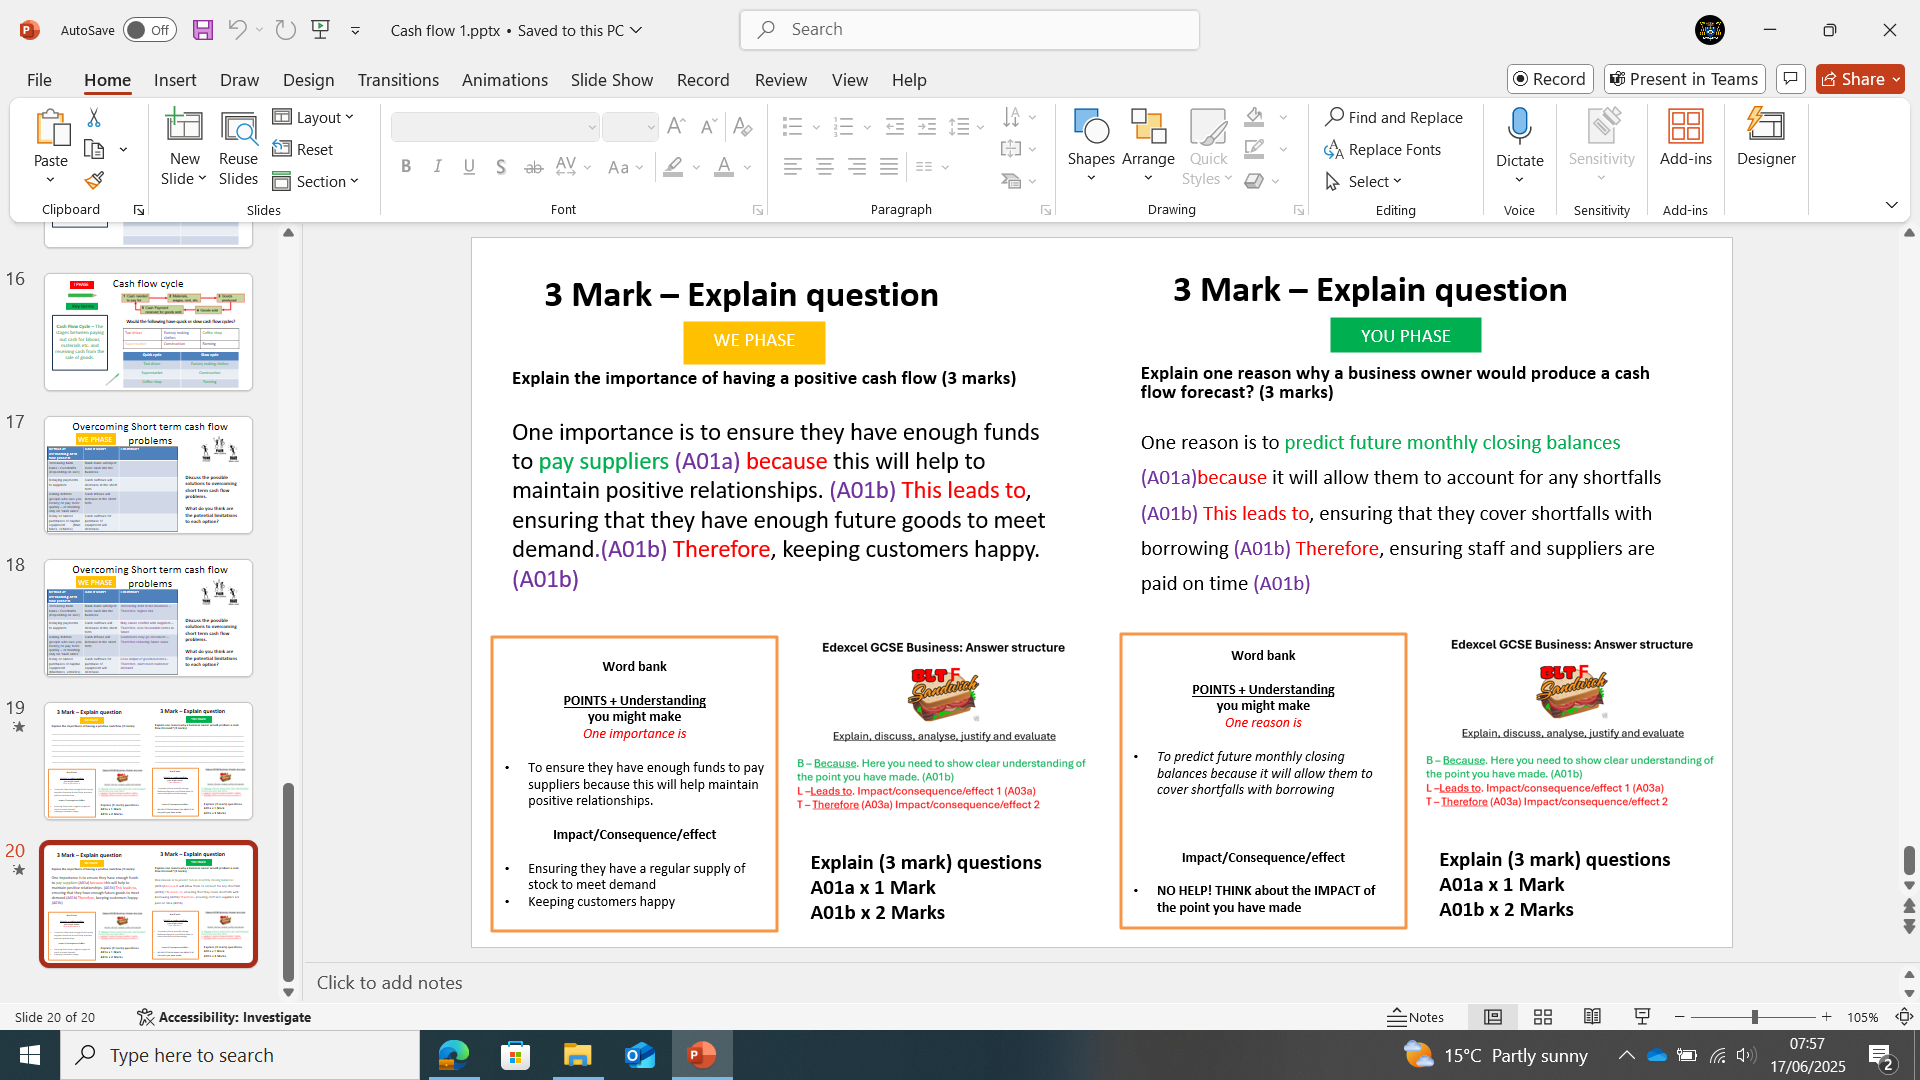Open the Animations tab
This screenshot has height=1080, width=1920.
pyautogui.click(x=505, y=80)
